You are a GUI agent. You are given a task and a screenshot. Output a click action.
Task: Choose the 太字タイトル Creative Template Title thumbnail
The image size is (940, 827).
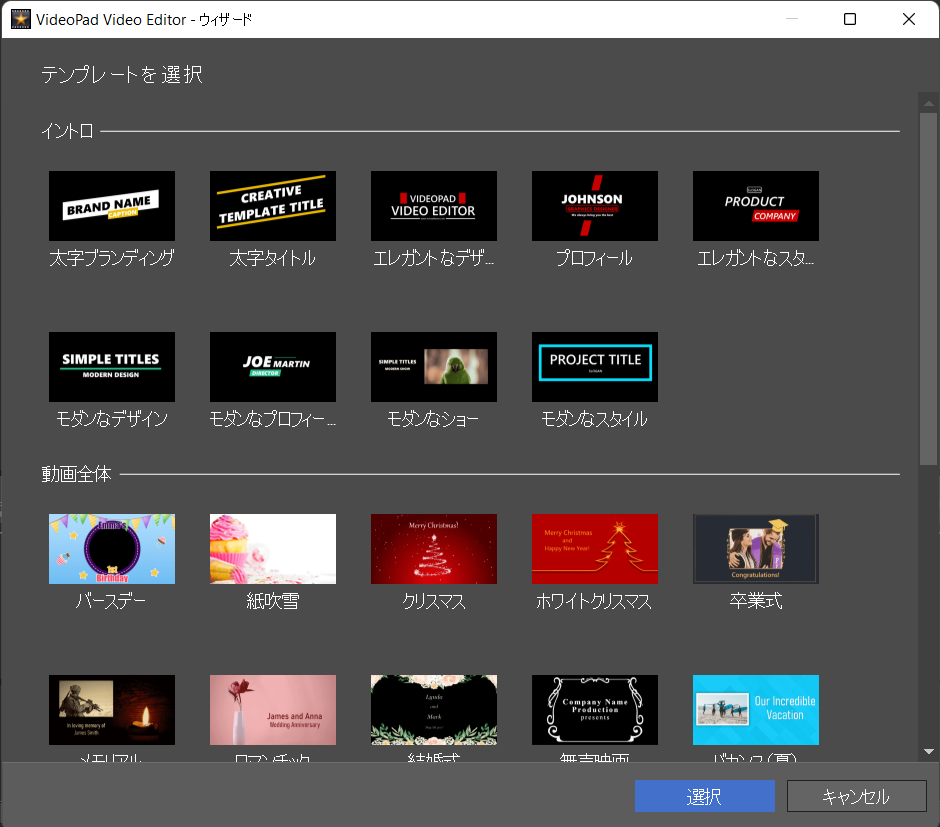click(273, 206)
